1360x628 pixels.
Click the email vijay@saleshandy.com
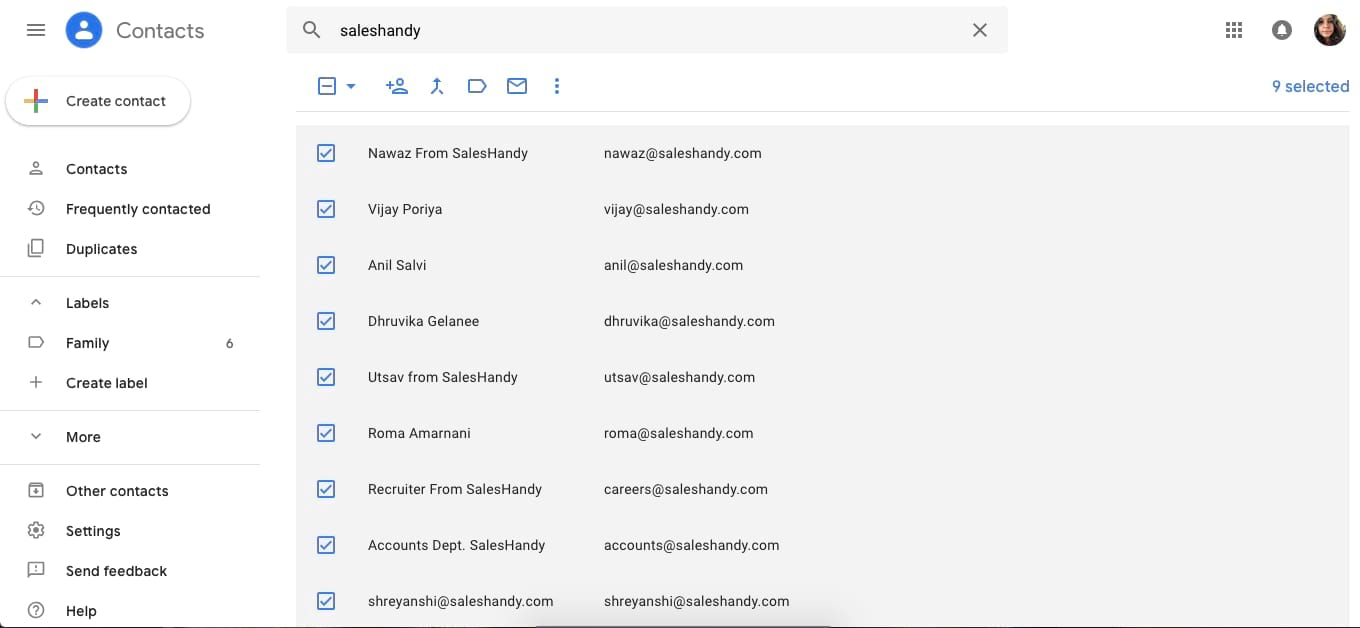coord(676,209)
